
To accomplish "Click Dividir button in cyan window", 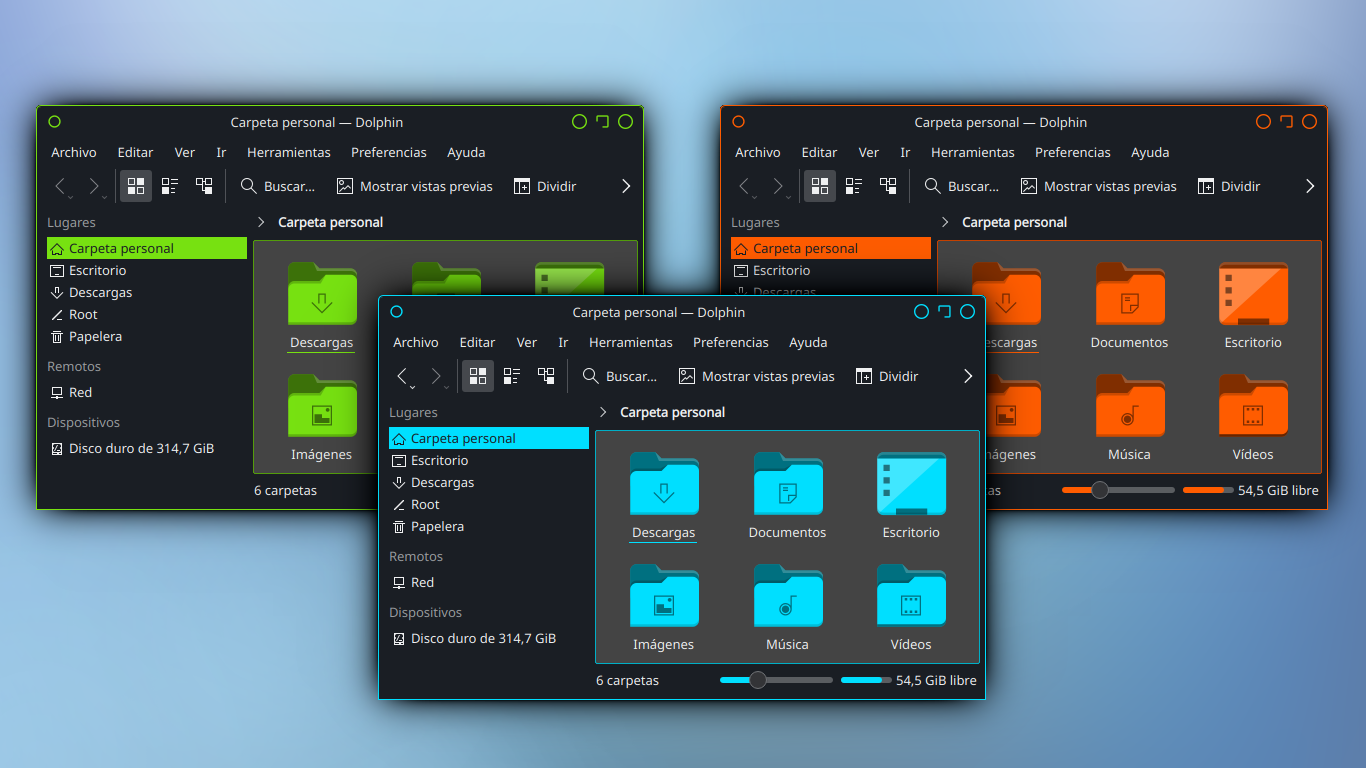I will [887, 376].
